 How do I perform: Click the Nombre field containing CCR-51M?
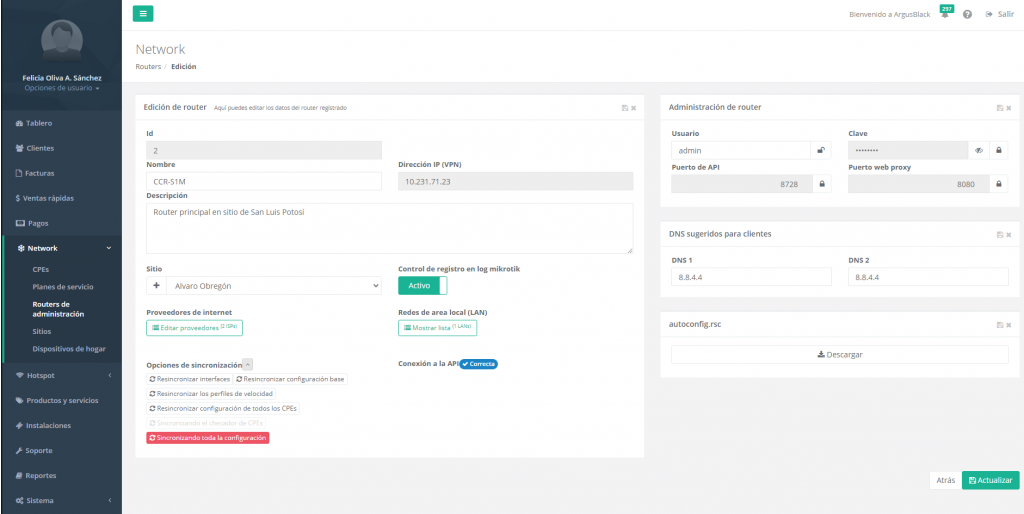tap(264, 181)
